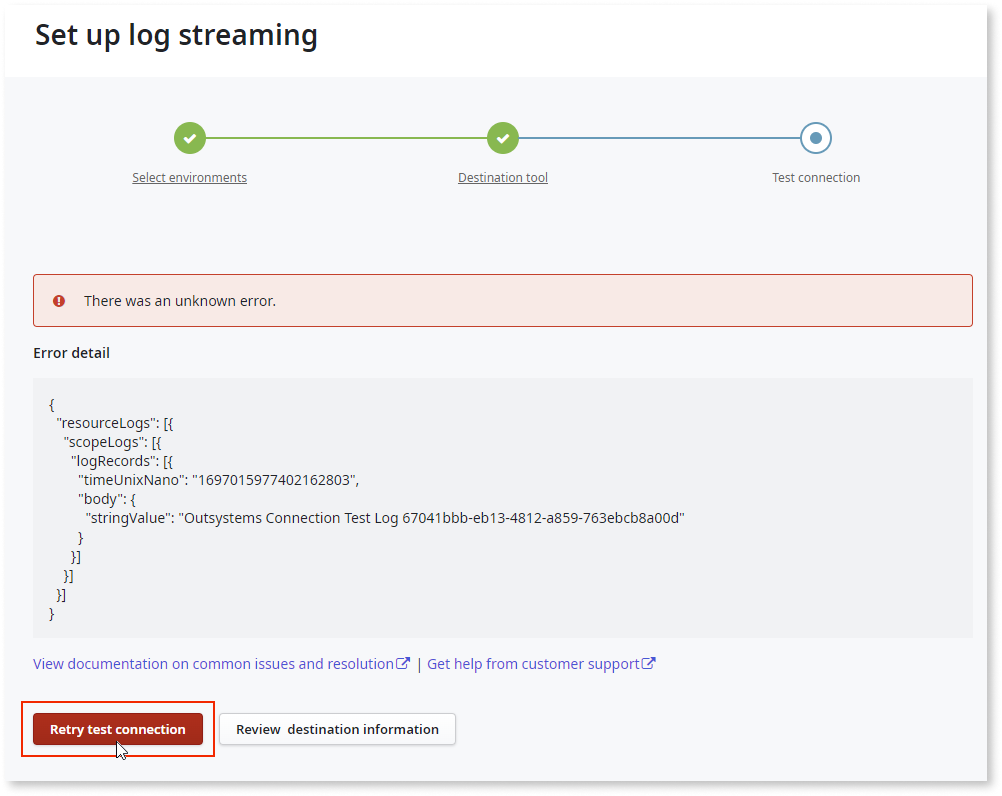Select the Test connection circle indicator
The image size is (1002, 796).
coord(815,138)
